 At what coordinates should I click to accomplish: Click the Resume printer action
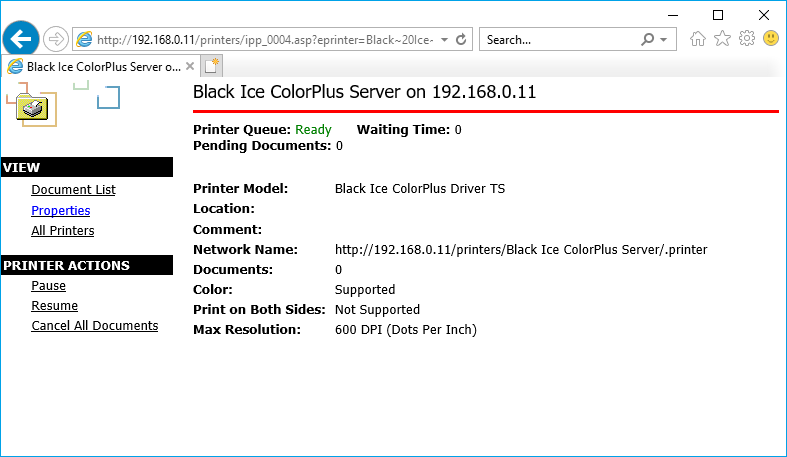55,306
